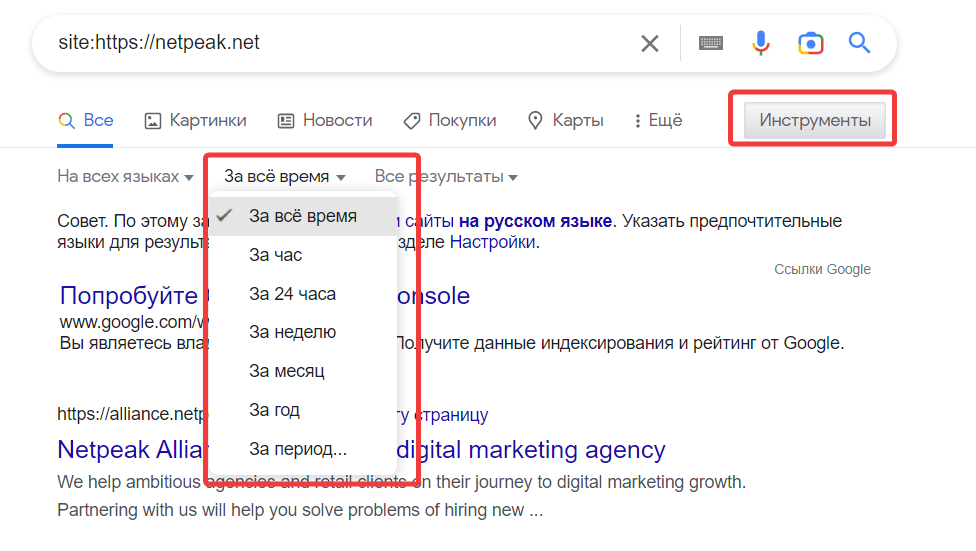Start voice search with microphone icon
Screen dimensions: 976x551
(x=761, y=43)
